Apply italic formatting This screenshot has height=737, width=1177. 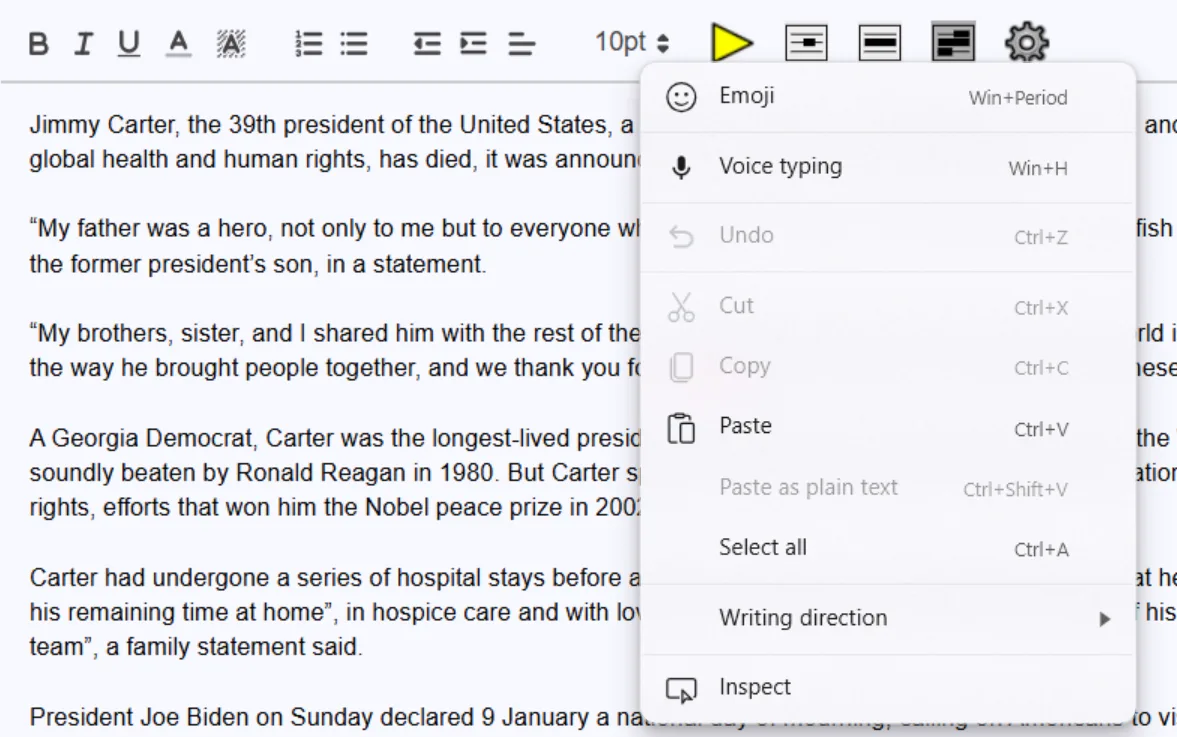pos(83,42)
